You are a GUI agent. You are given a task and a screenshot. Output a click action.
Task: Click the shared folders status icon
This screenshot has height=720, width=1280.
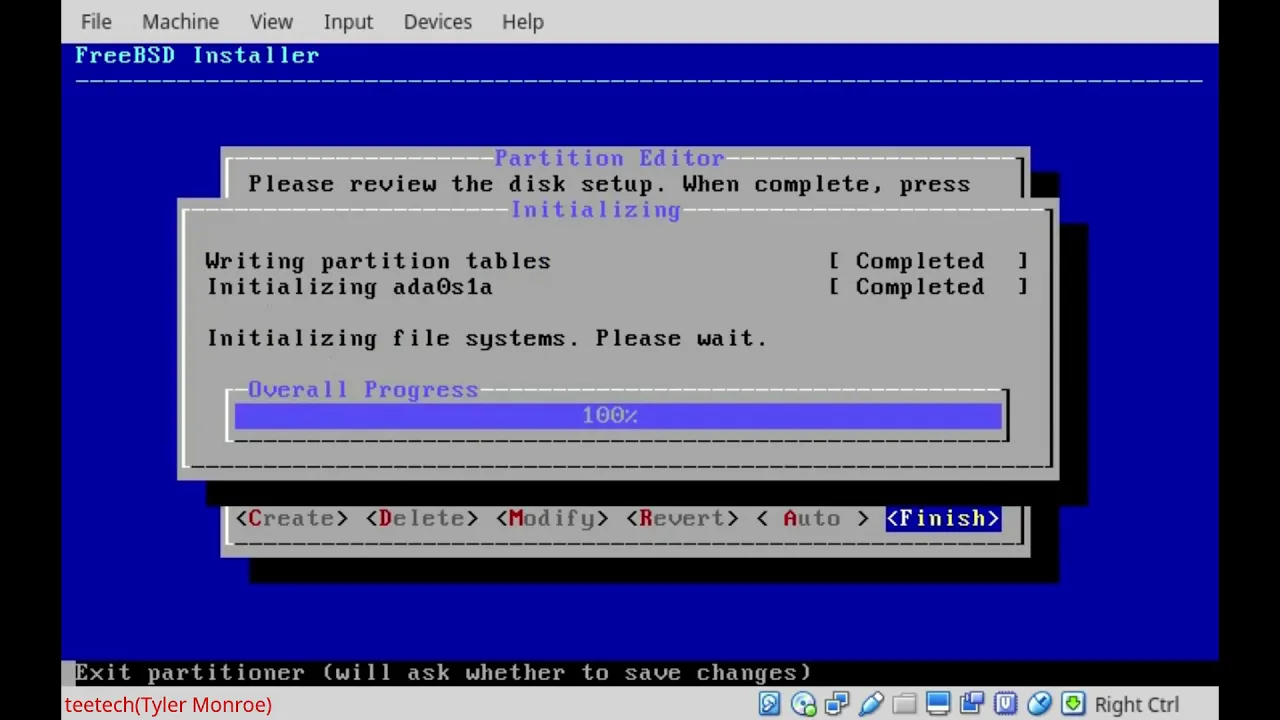click(x=904, y=704)
